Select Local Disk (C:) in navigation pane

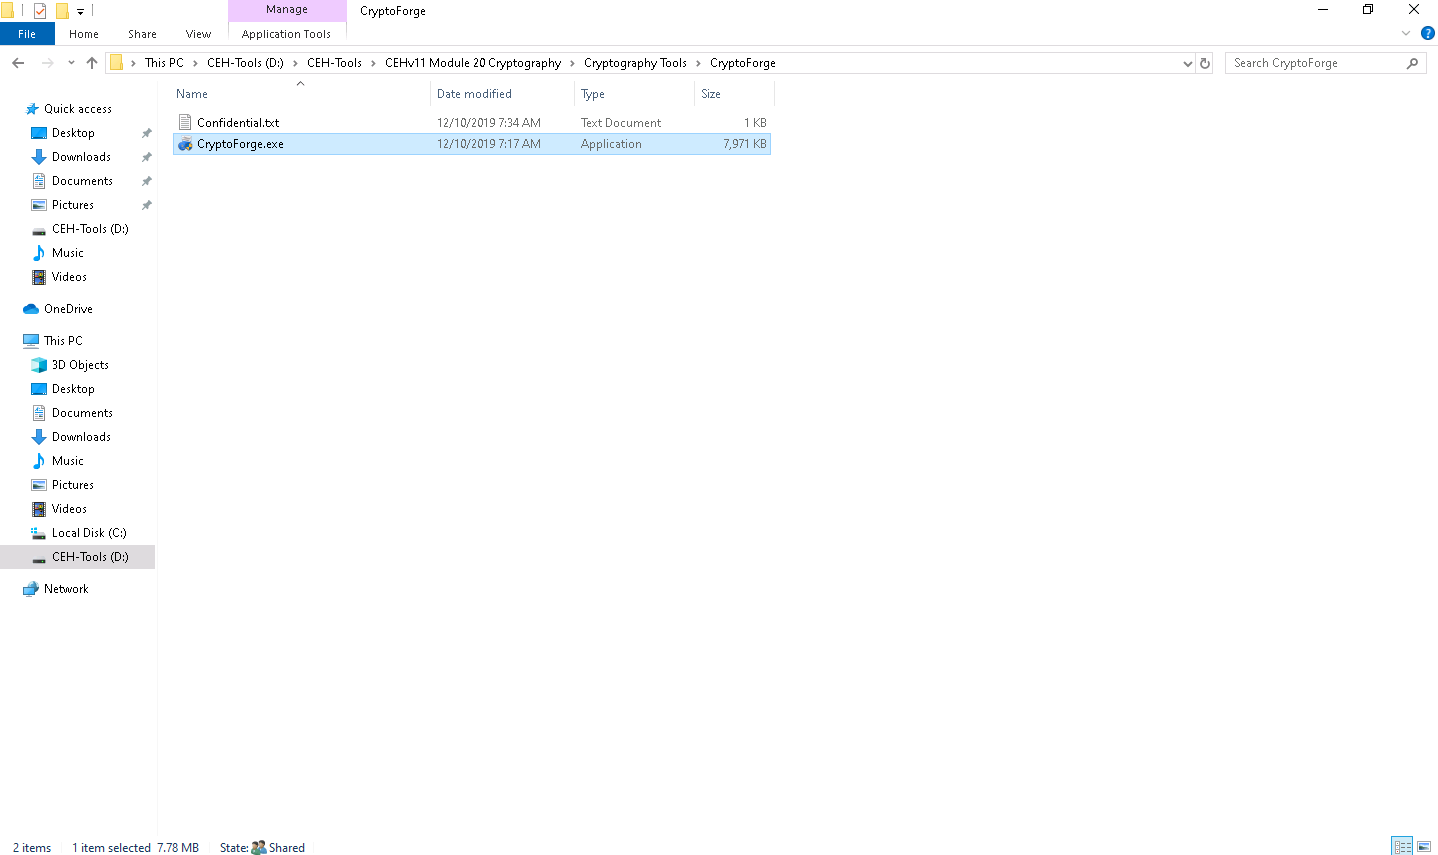pos(89,533)
